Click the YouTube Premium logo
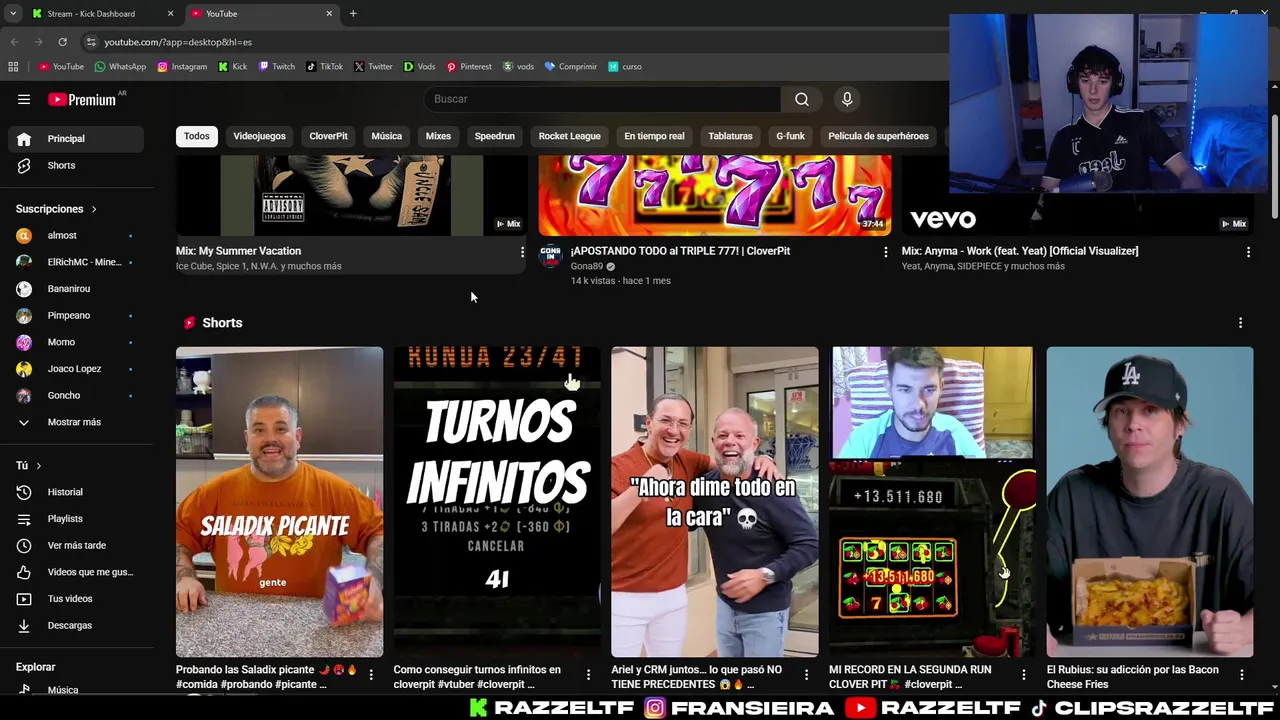Viewport: 1280px width, 720px height. coord(82,99)
